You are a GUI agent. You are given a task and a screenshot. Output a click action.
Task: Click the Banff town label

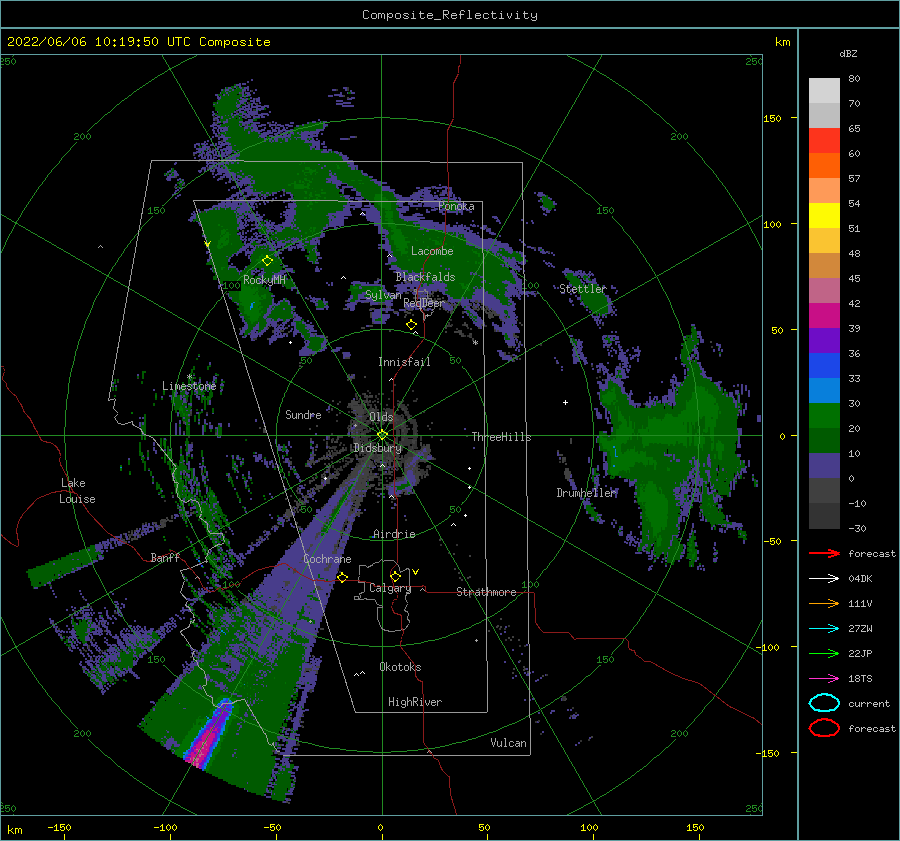[165, 557]
